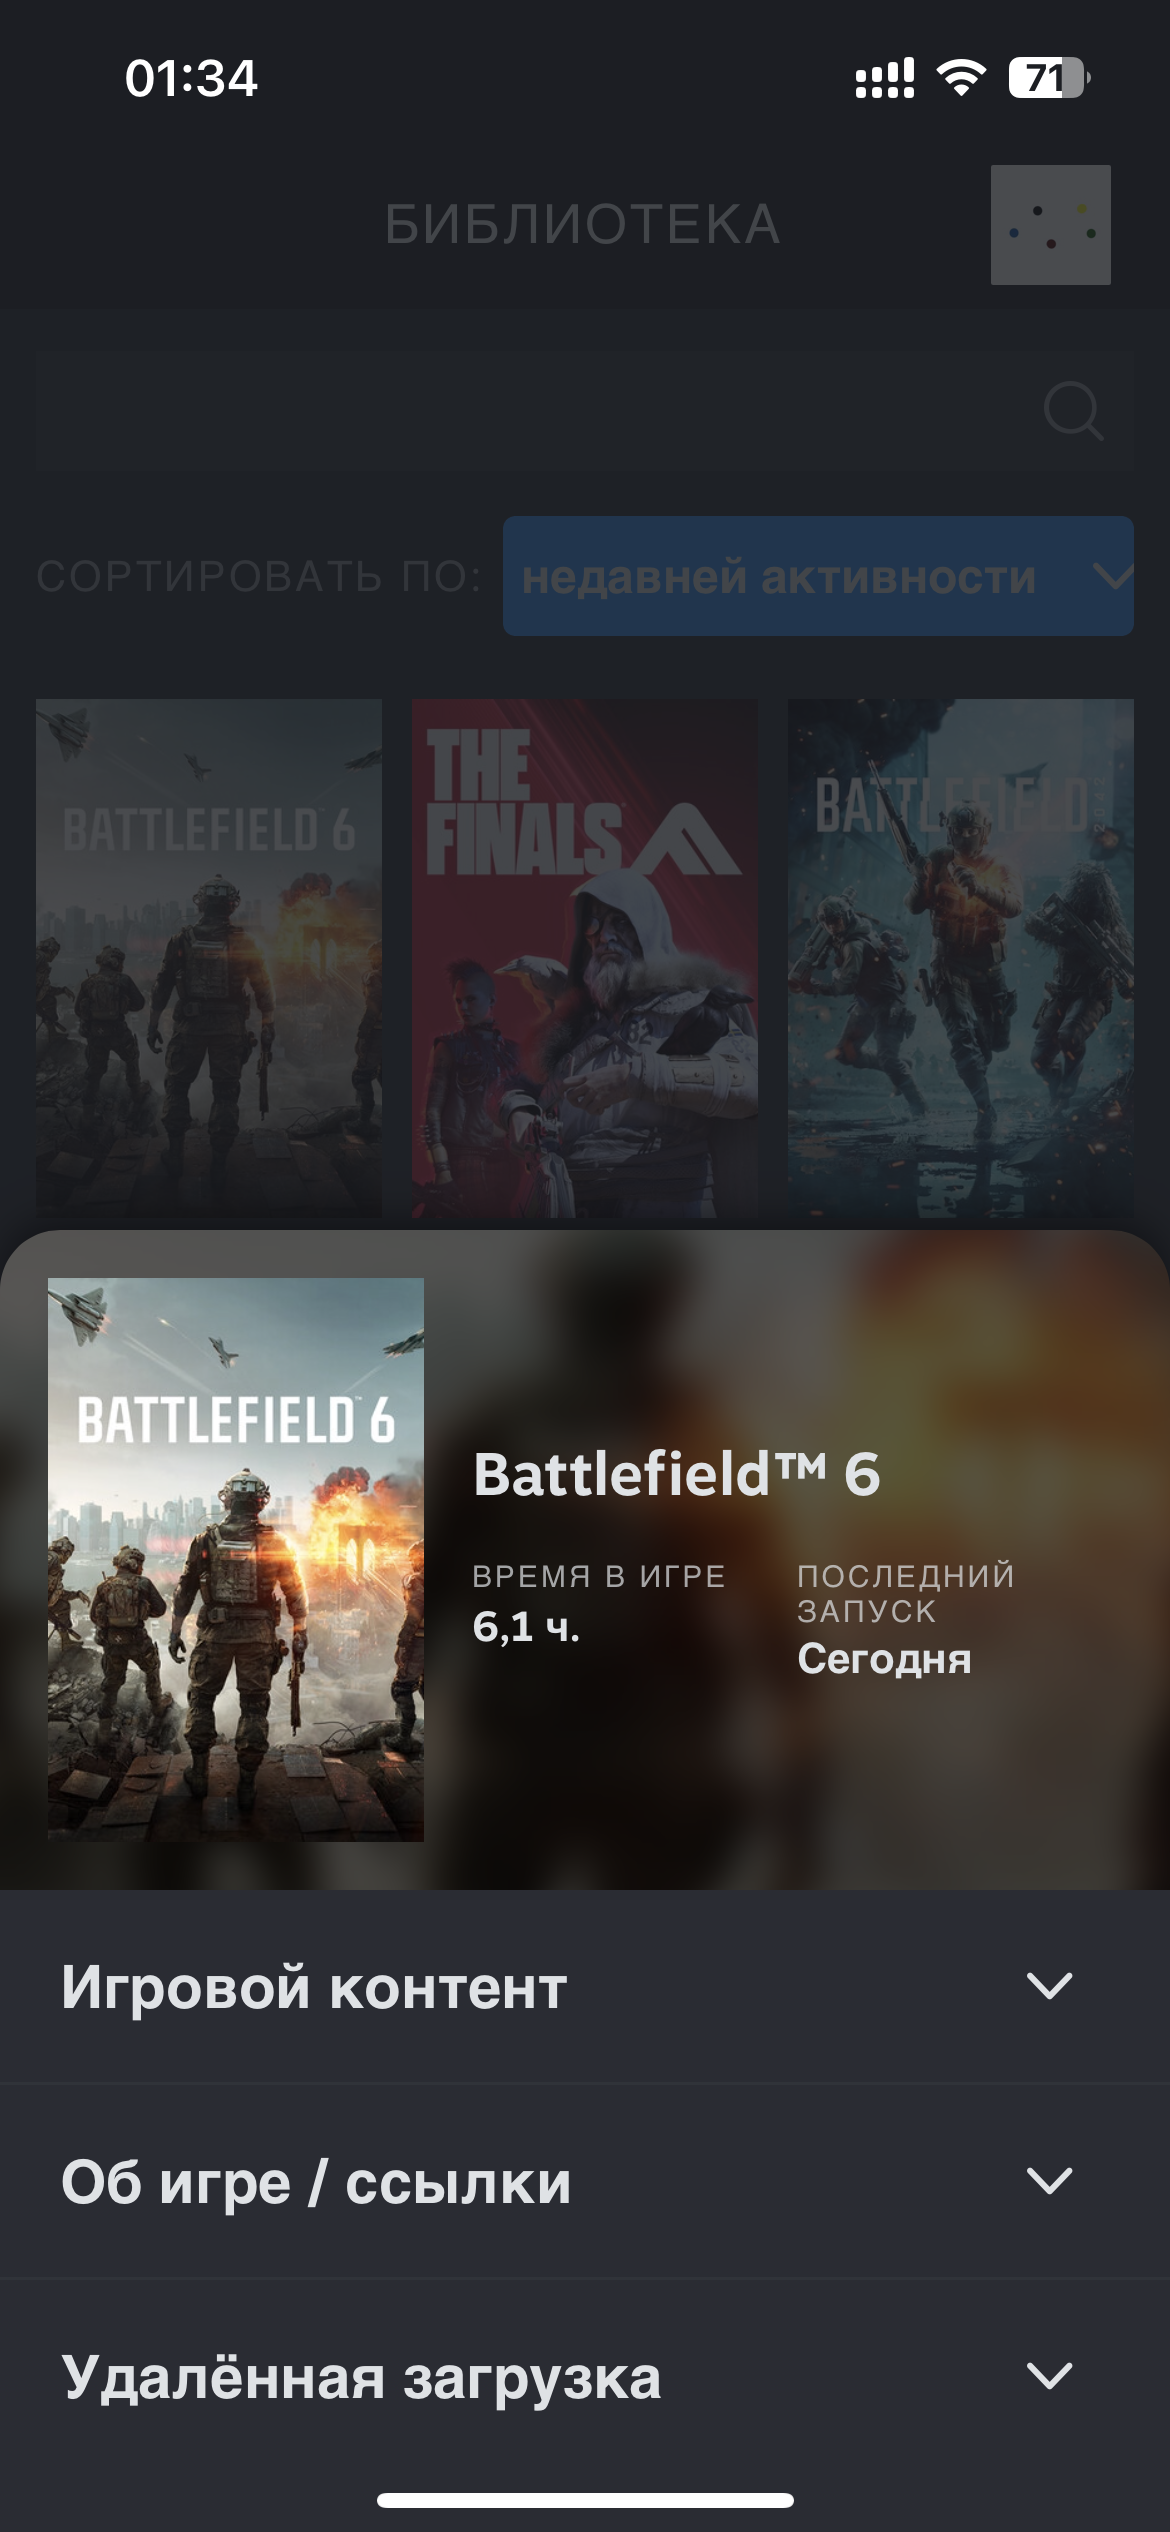Tap the БИБЛИОТЕКА header title

[x=583, y=224]
